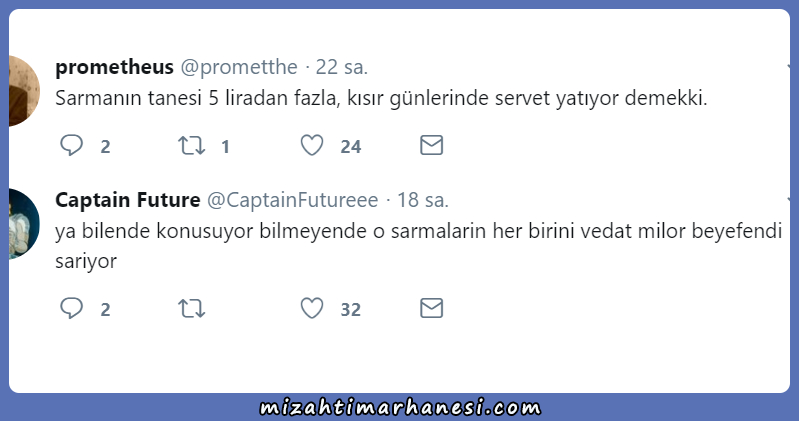Reply to prometheus's tweet
The image size is (799, 421).
tap(71, 145)
